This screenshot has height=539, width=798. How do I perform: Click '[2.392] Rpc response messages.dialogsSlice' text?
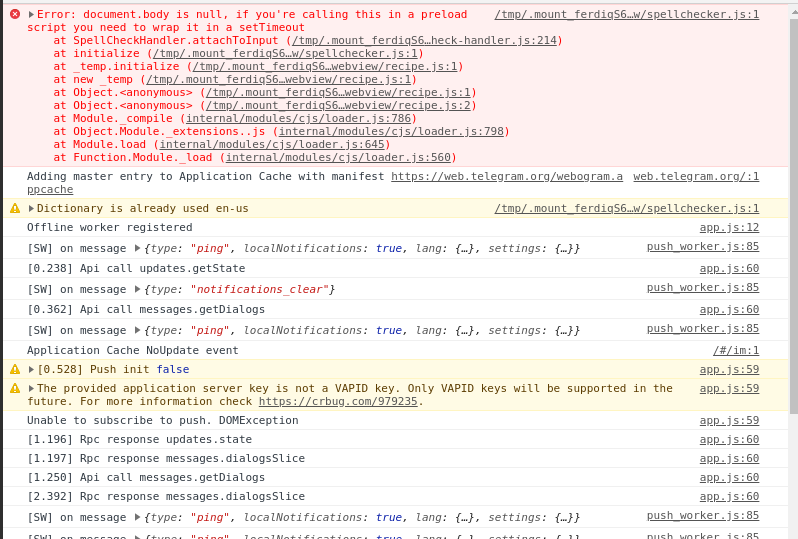pos(166,496)
